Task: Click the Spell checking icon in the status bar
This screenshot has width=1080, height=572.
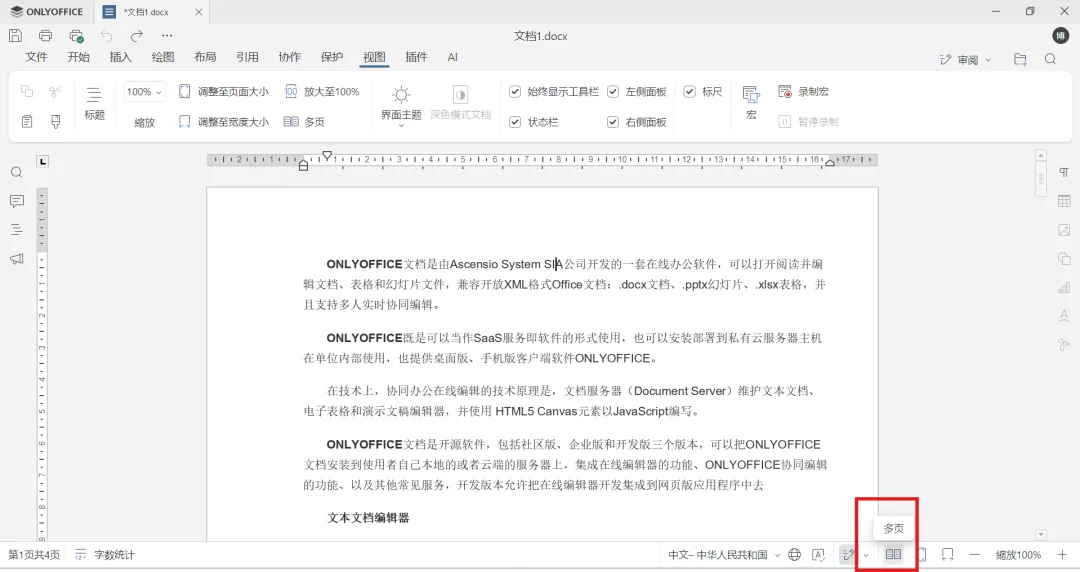Action: 818,555
